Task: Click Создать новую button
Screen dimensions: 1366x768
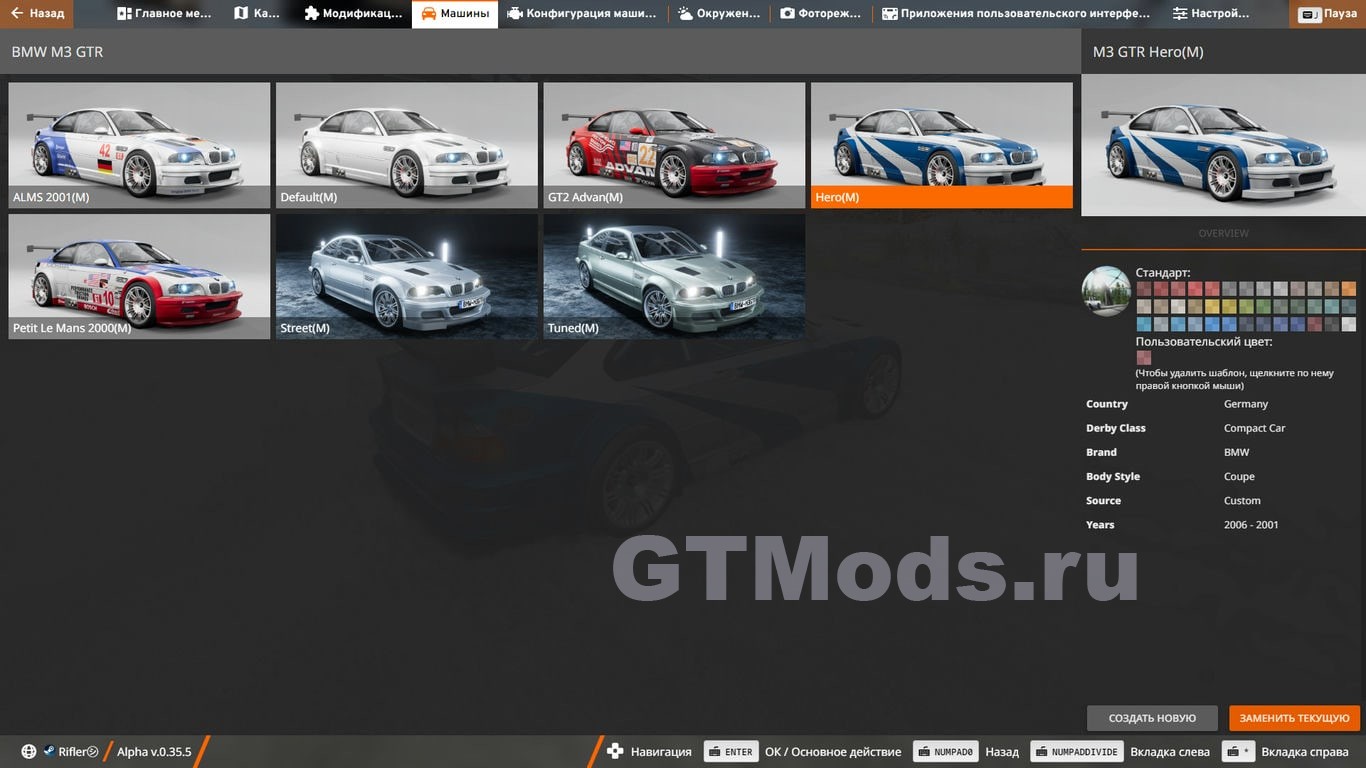Action: pyautogui.click(x=1152, y=718)
